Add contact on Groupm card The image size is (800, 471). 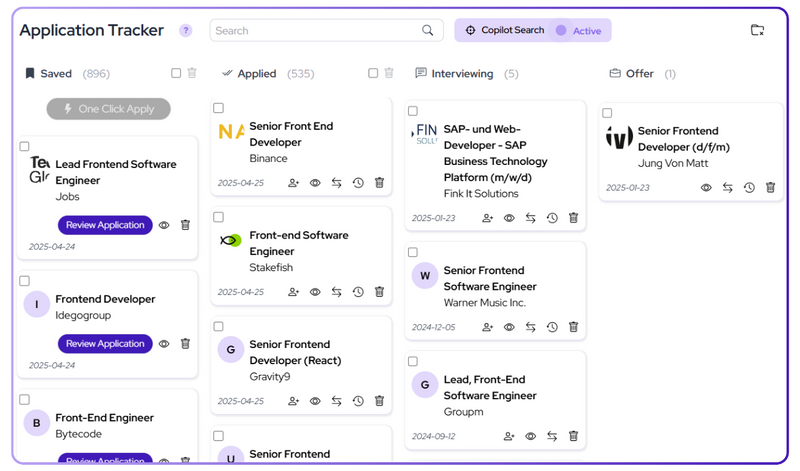[x=509, y=436]
